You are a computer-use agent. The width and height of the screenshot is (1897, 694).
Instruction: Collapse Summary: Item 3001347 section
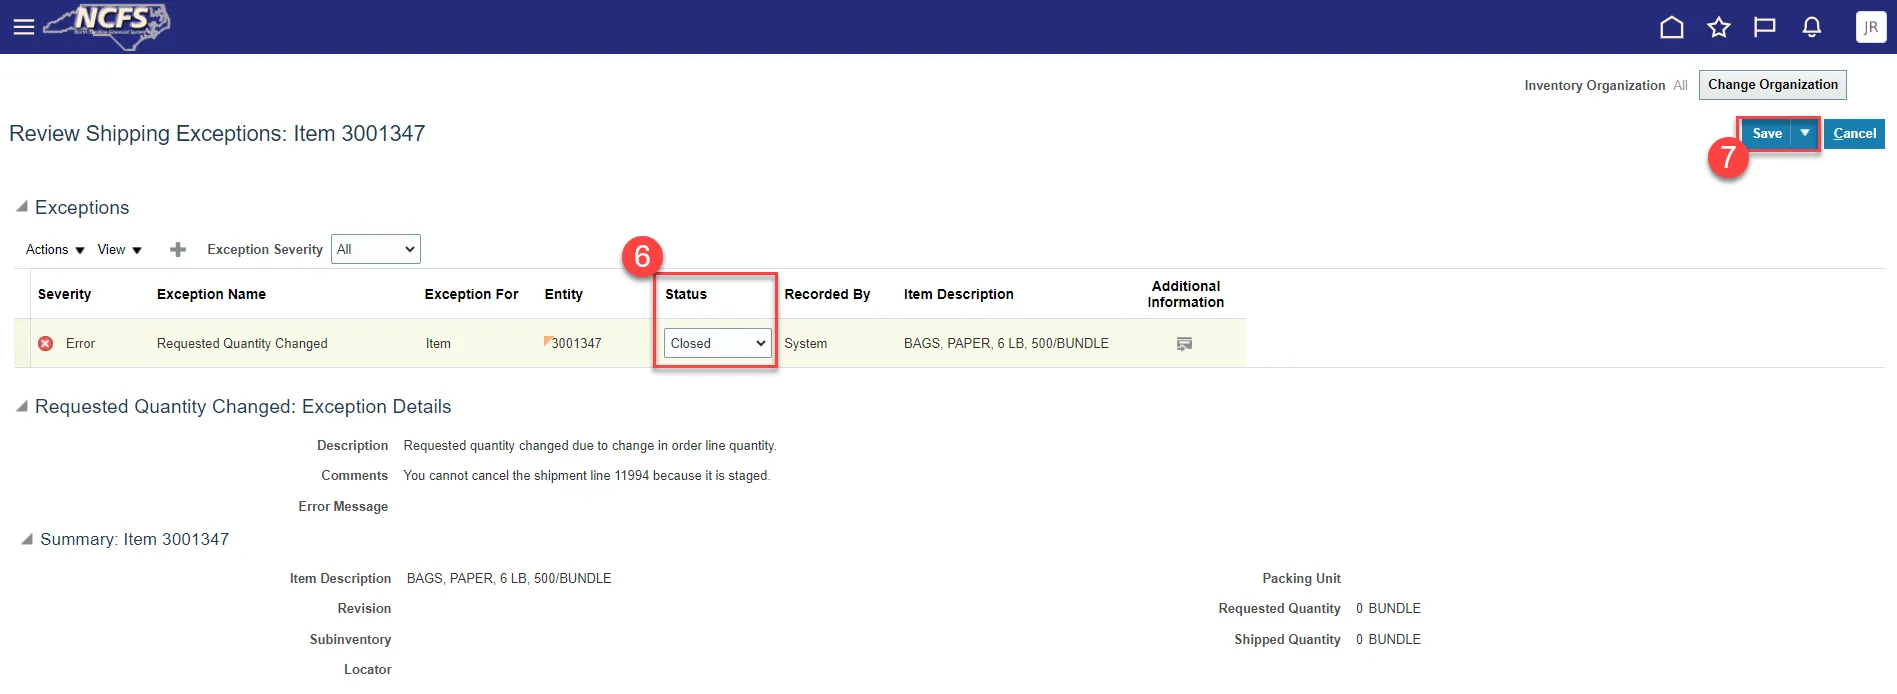(27, 539)
